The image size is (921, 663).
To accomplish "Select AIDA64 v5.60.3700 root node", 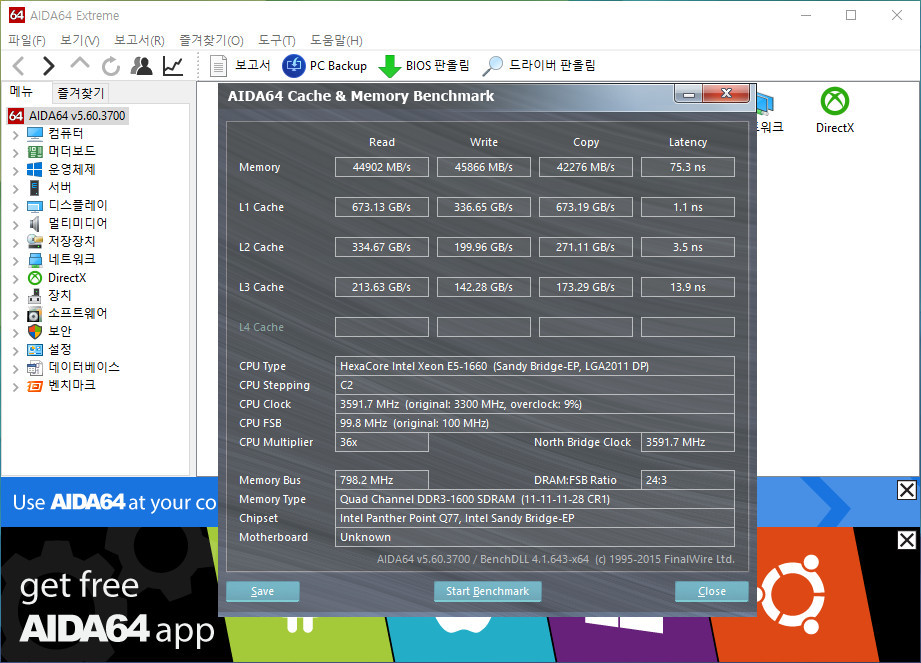I will point(68,116).
